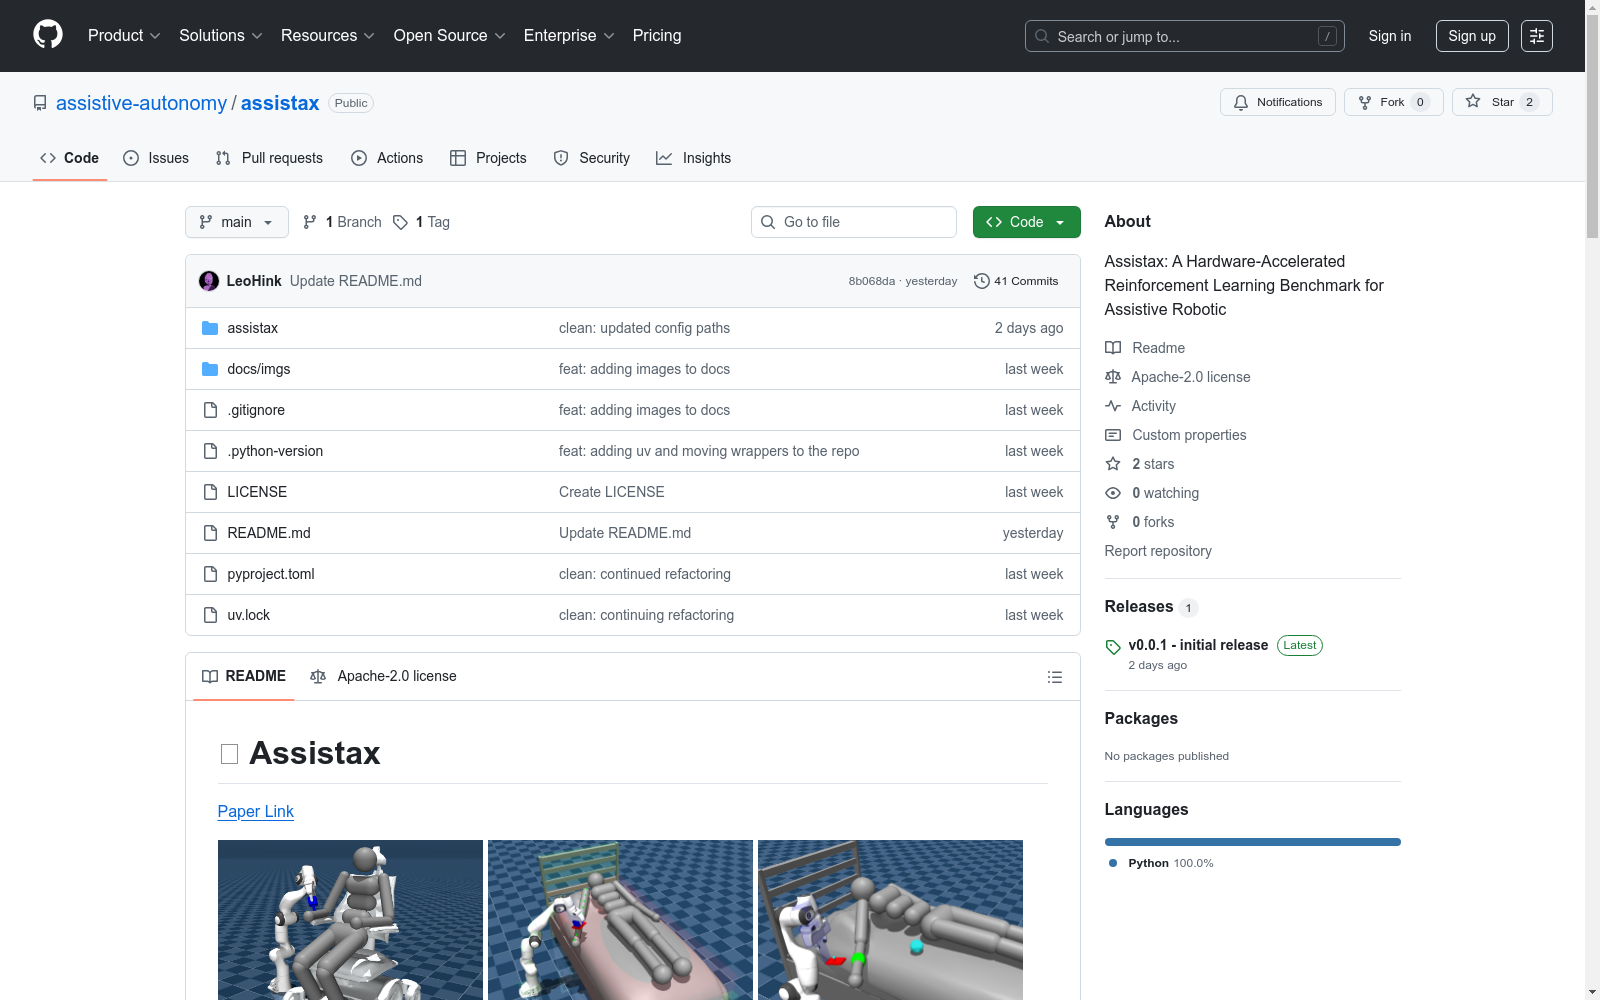1600x1000 pixels.
Task: Click the 41 Commits link
Action: coord(1016,281)
